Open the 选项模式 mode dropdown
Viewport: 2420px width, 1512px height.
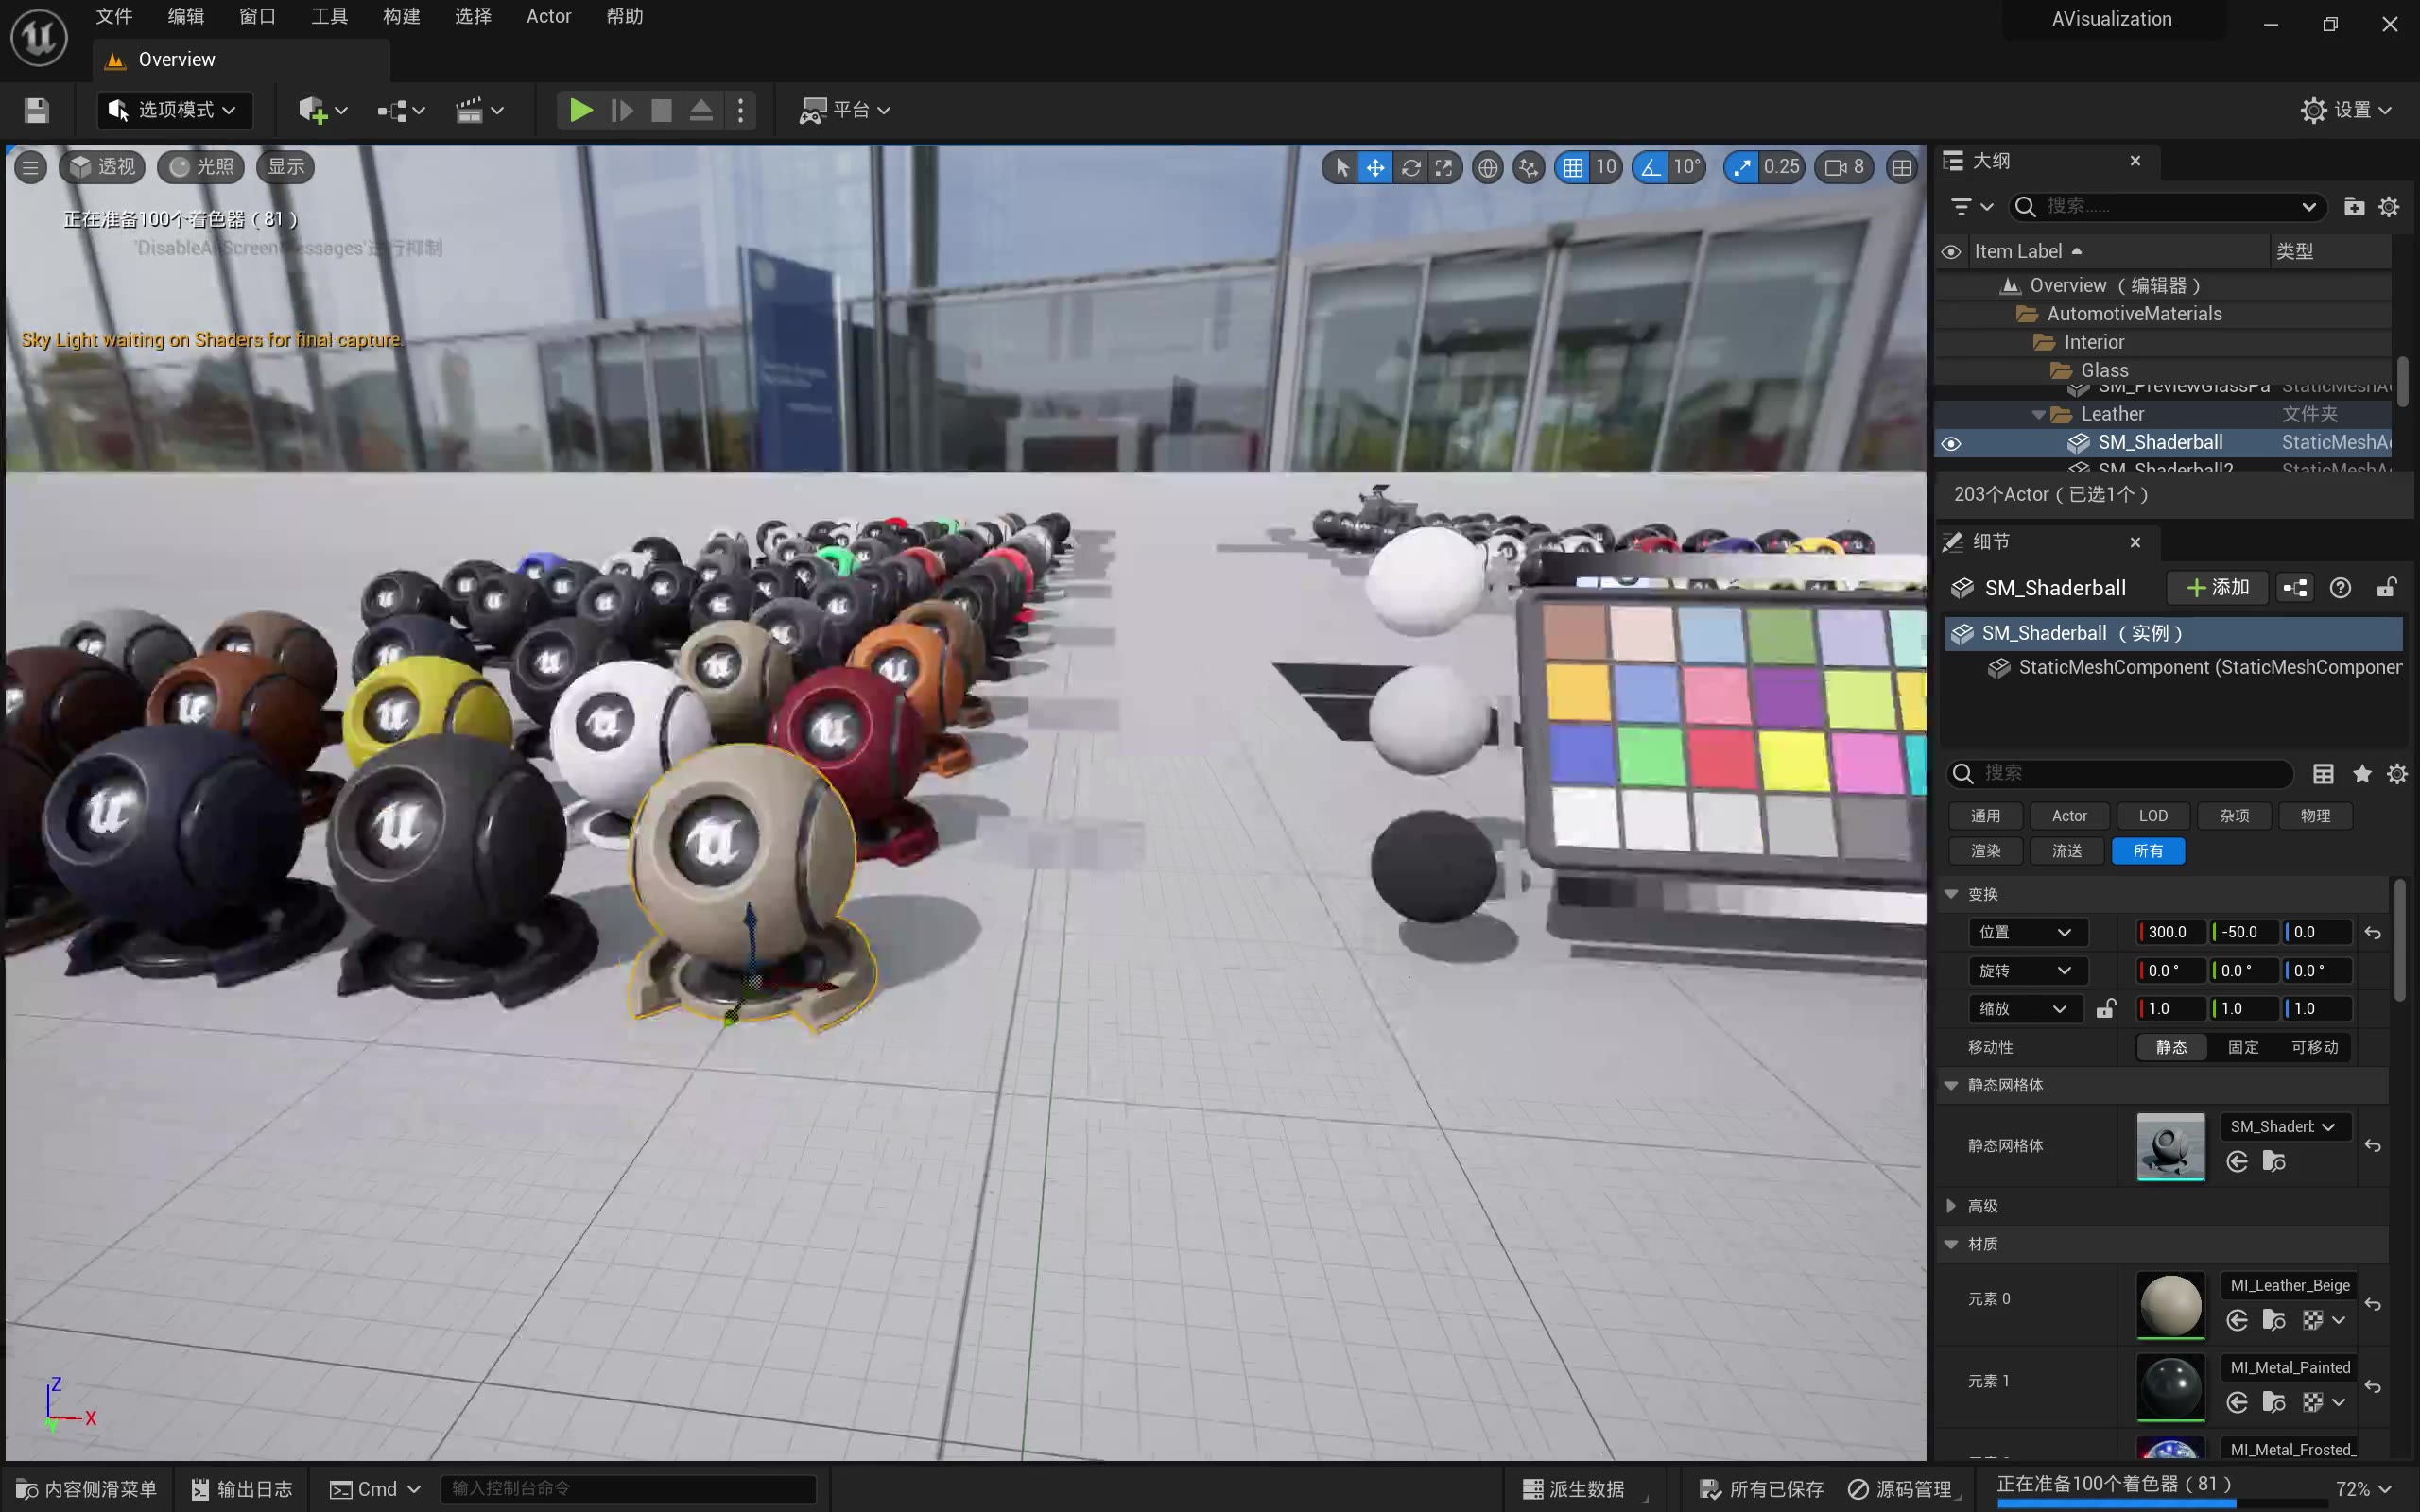point(174,110)
